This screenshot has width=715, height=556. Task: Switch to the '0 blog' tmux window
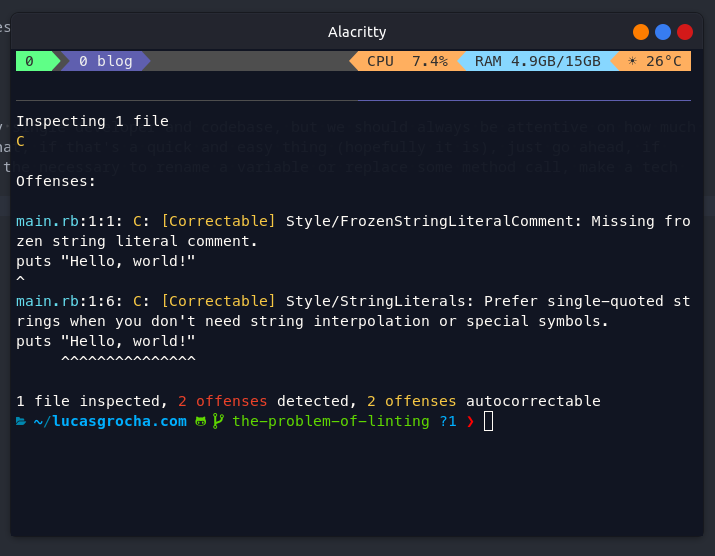tap(105, 61)
